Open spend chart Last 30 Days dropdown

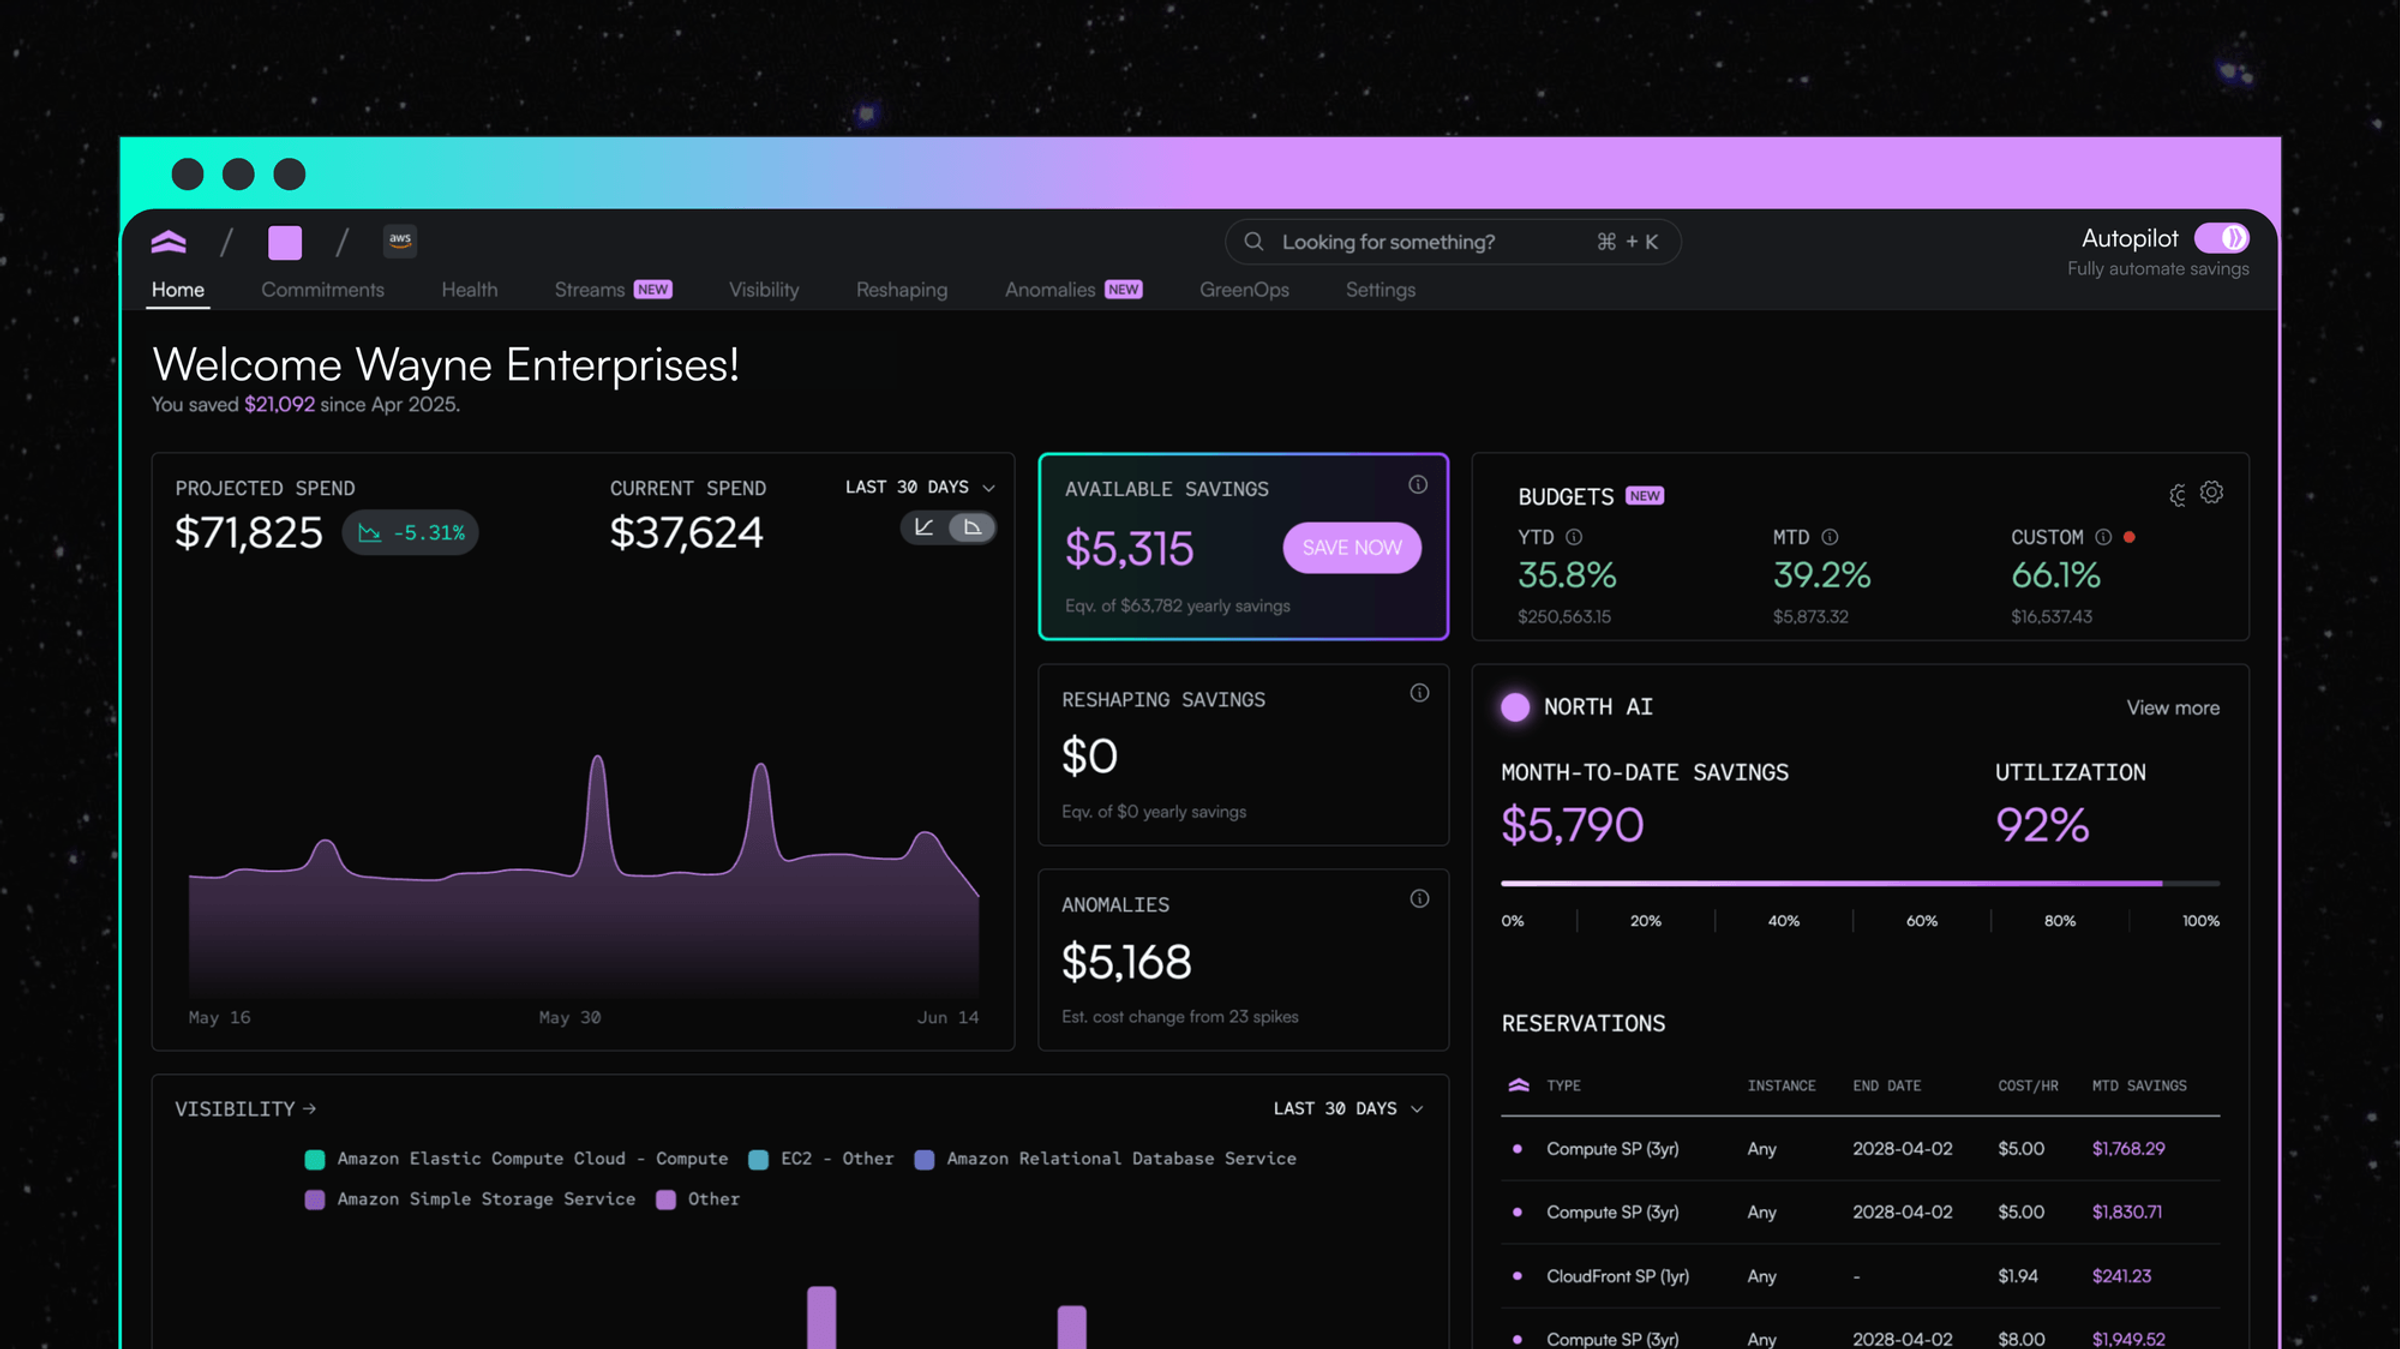click(920, 487)
